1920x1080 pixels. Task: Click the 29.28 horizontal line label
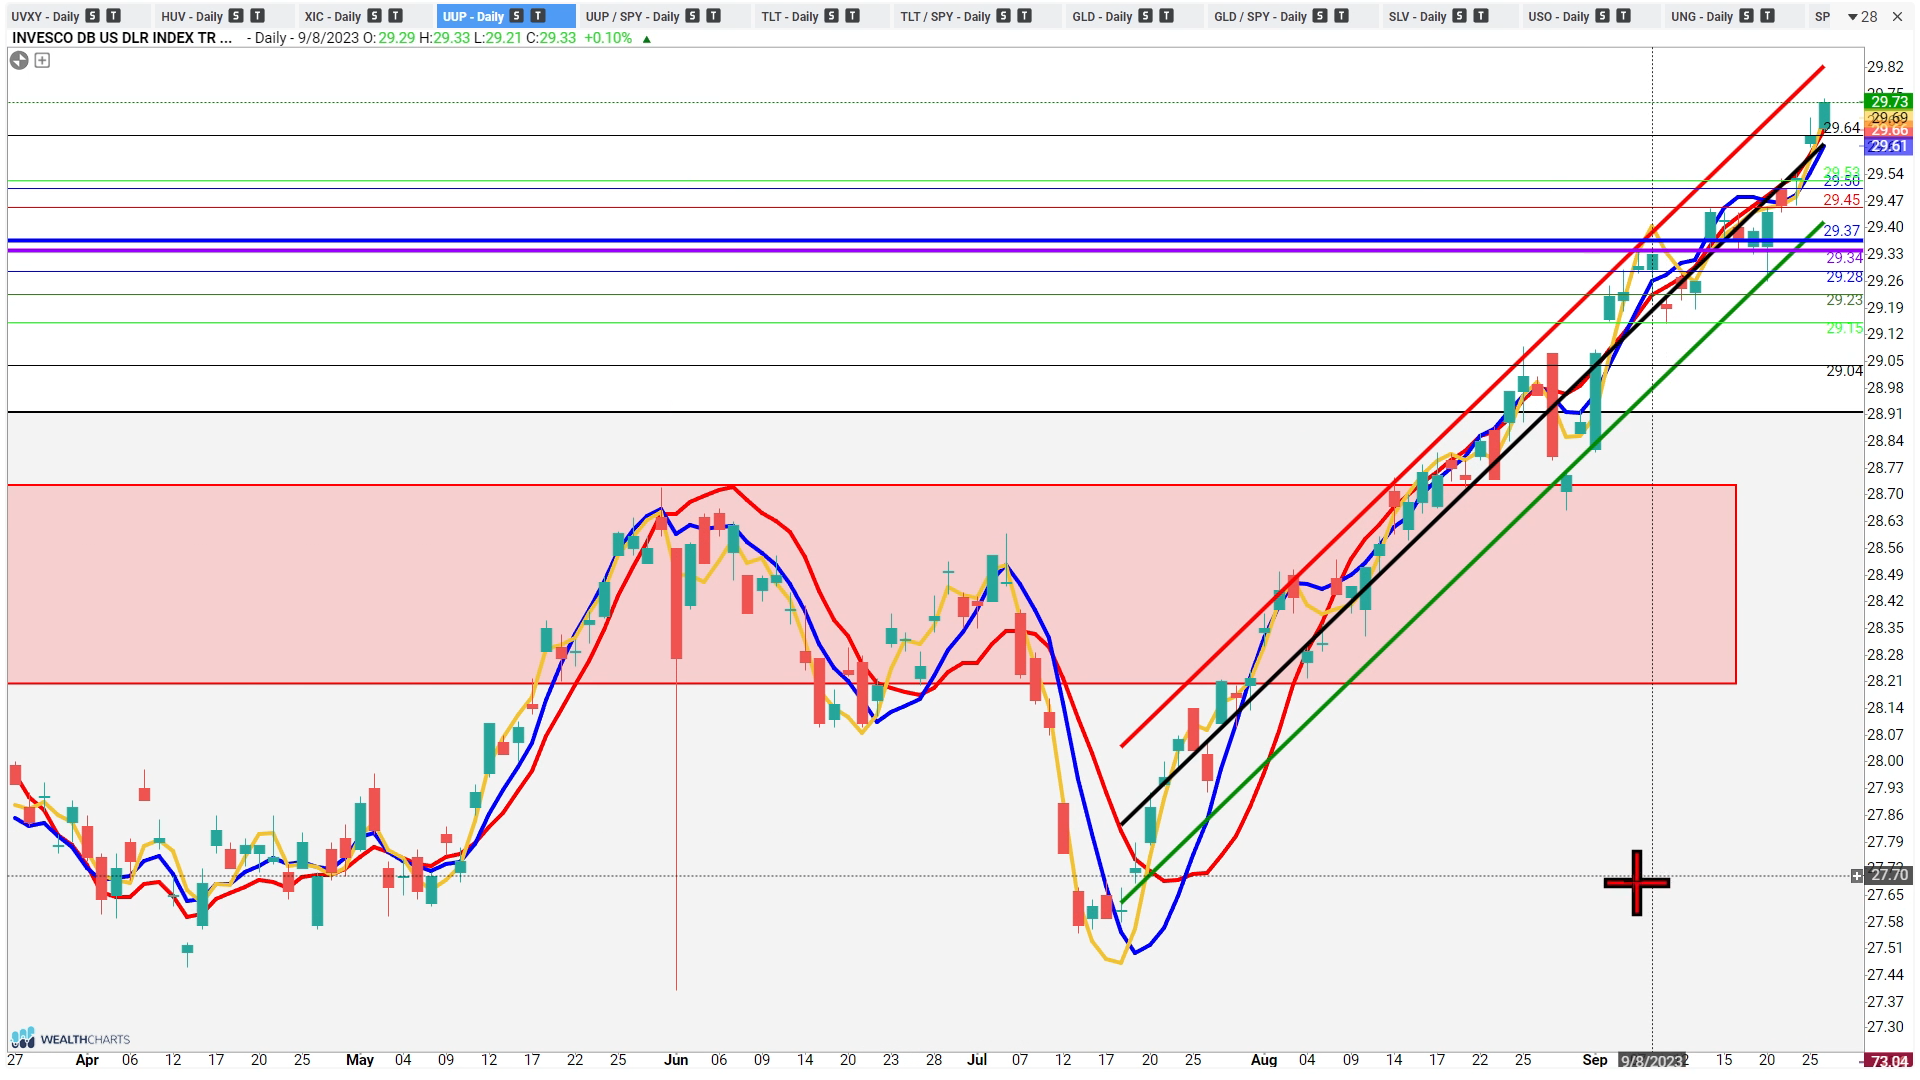(x=1844, y=277)
